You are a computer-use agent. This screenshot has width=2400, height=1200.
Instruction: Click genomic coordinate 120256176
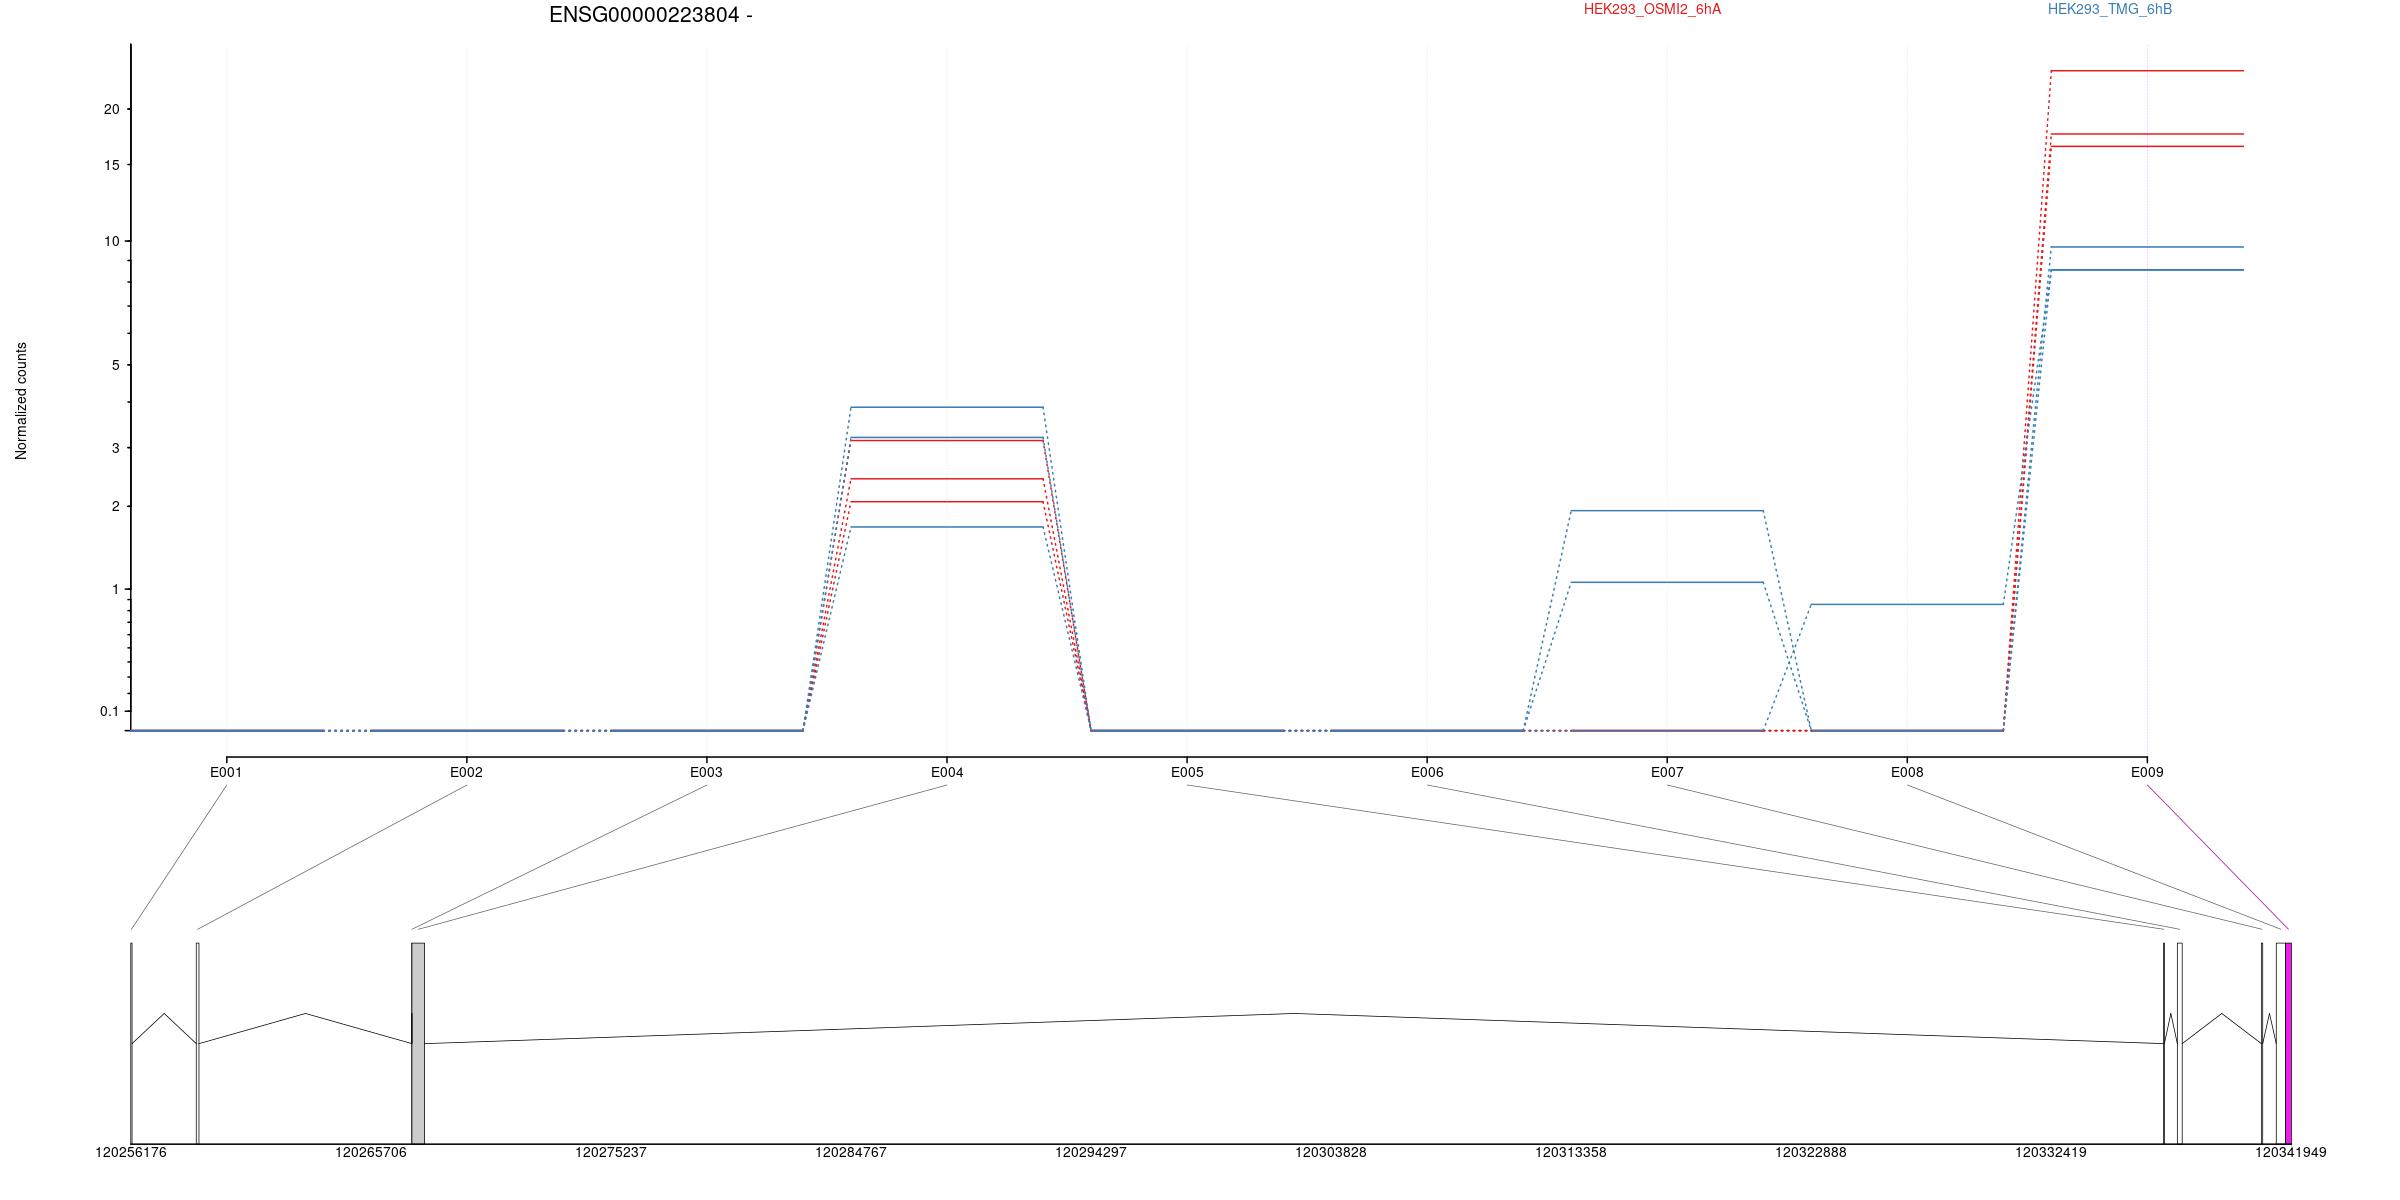(x=131, y=1152)
